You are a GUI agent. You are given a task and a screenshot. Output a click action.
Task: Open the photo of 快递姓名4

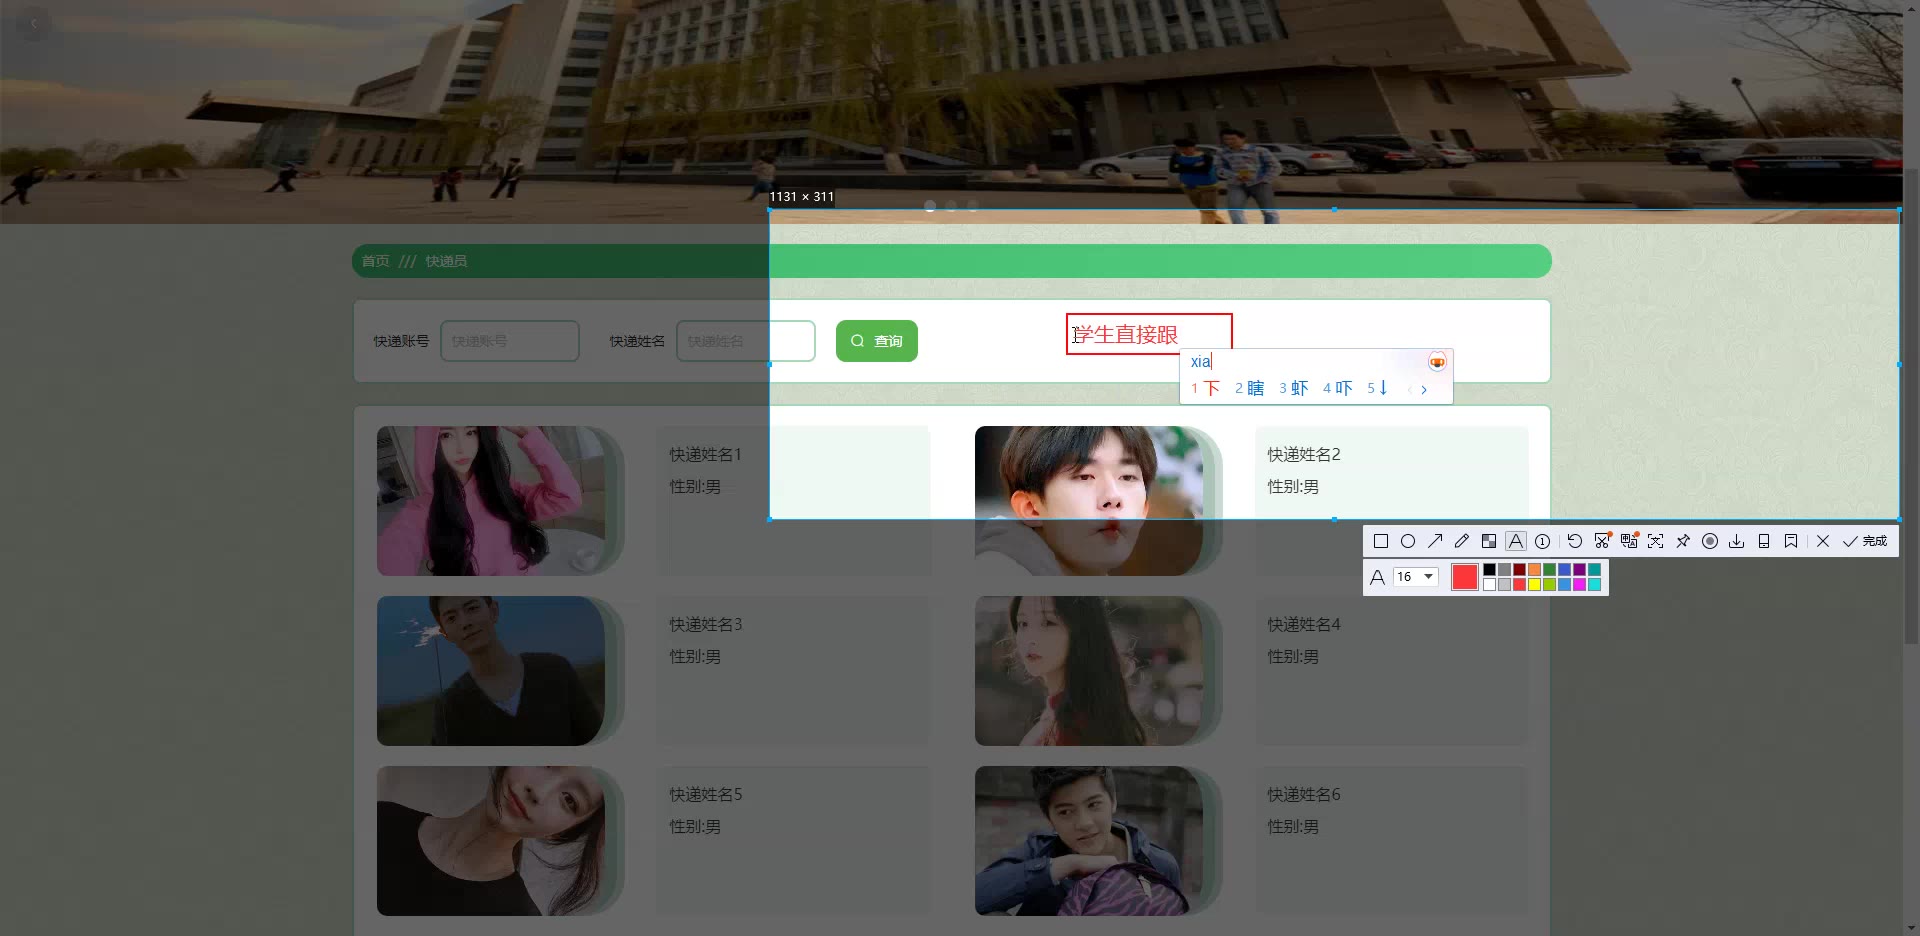[x=1089, y=671]
